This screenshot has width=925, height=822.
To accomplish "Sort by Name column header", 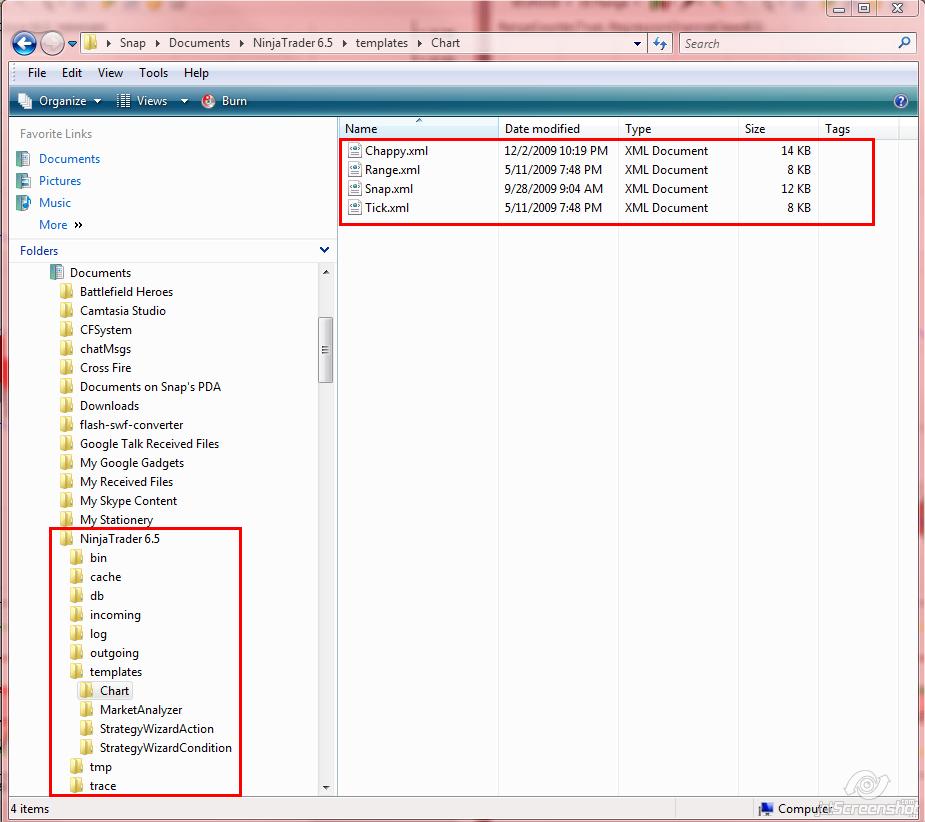I will 419,129.
